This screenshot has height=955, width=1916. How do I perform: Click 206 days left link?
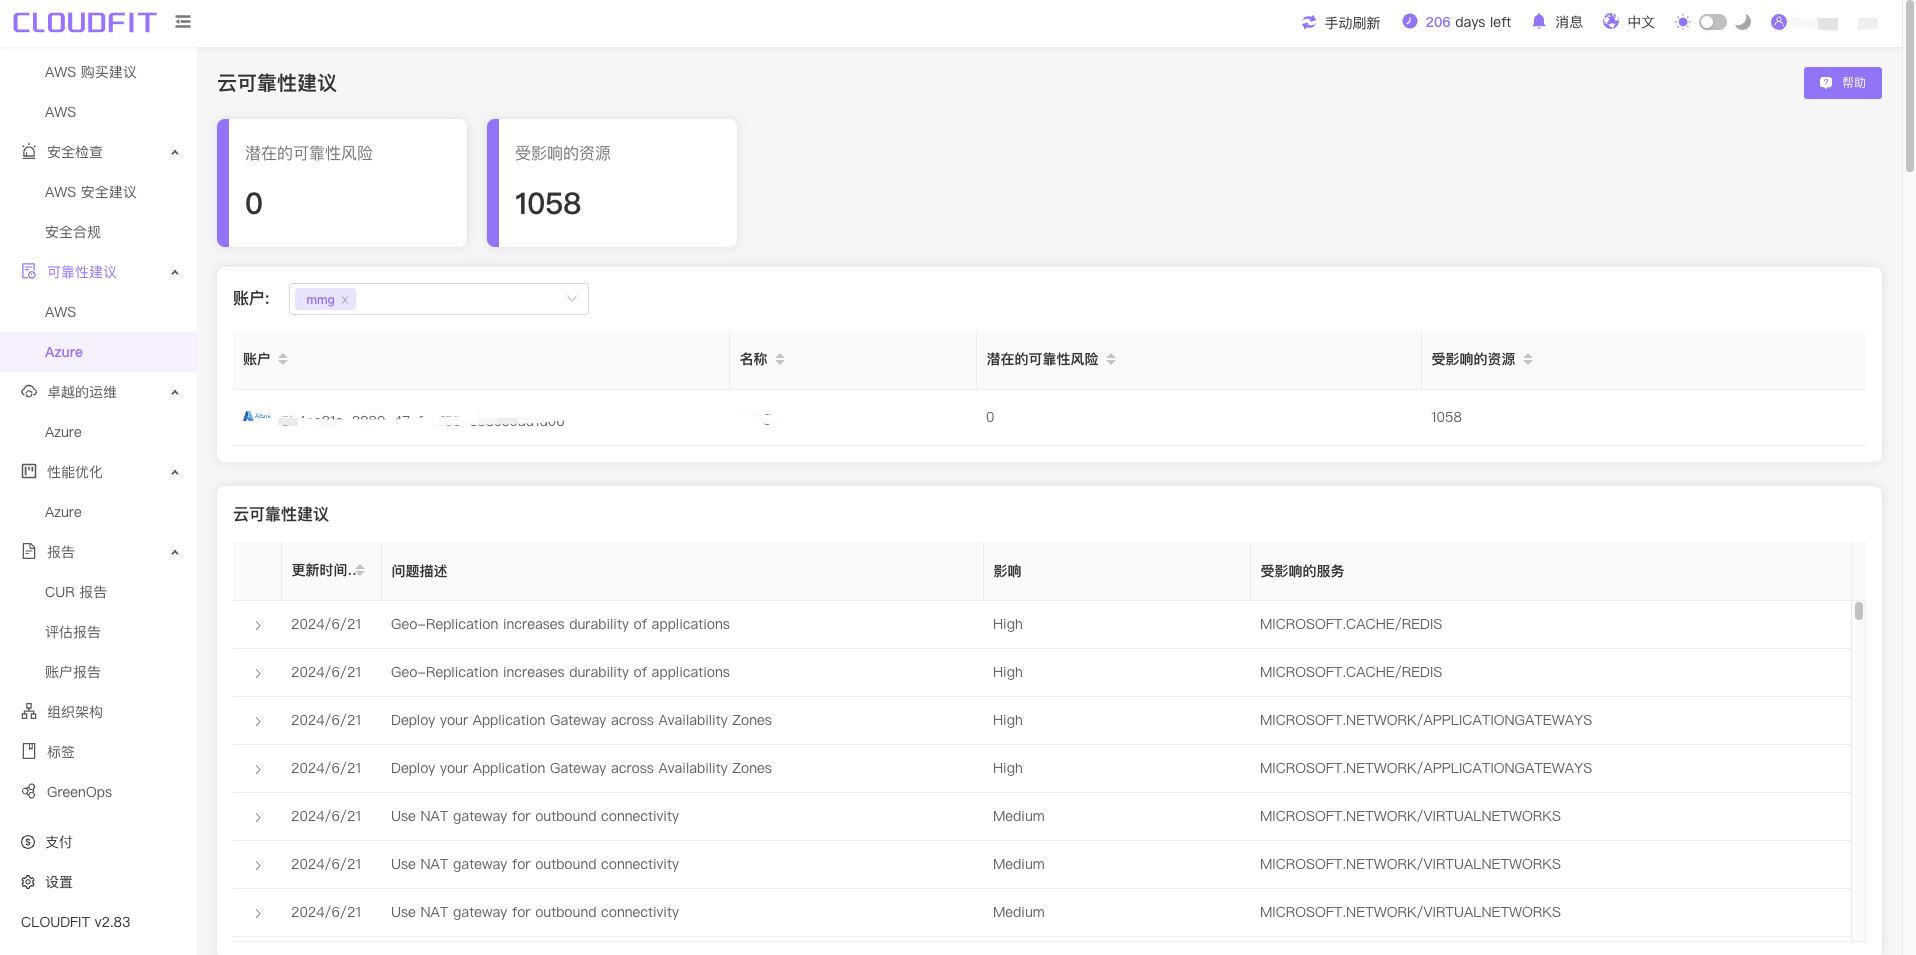click(x=1468, y=22)
